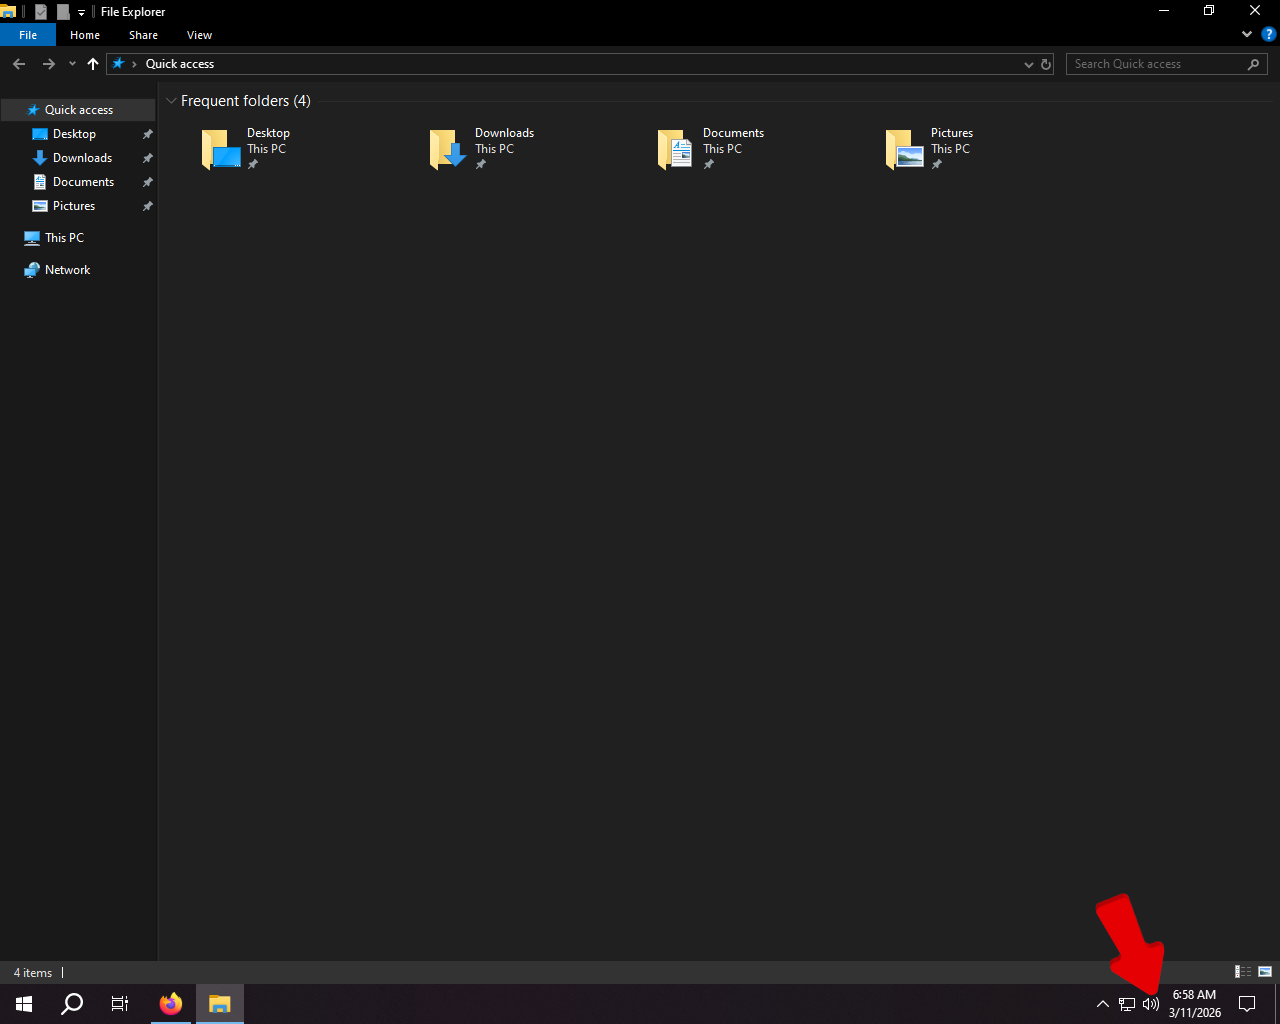Open the address bar history dropdown
The height and width of the screenshot is (1024, 1280).
(1028, 64)
